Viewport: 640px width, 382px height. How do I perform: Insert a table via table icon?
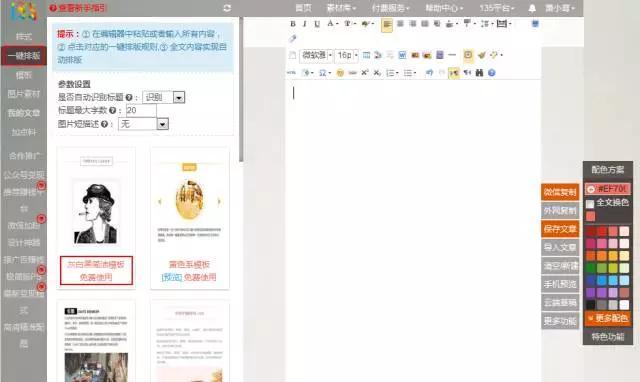pos(367,55)
